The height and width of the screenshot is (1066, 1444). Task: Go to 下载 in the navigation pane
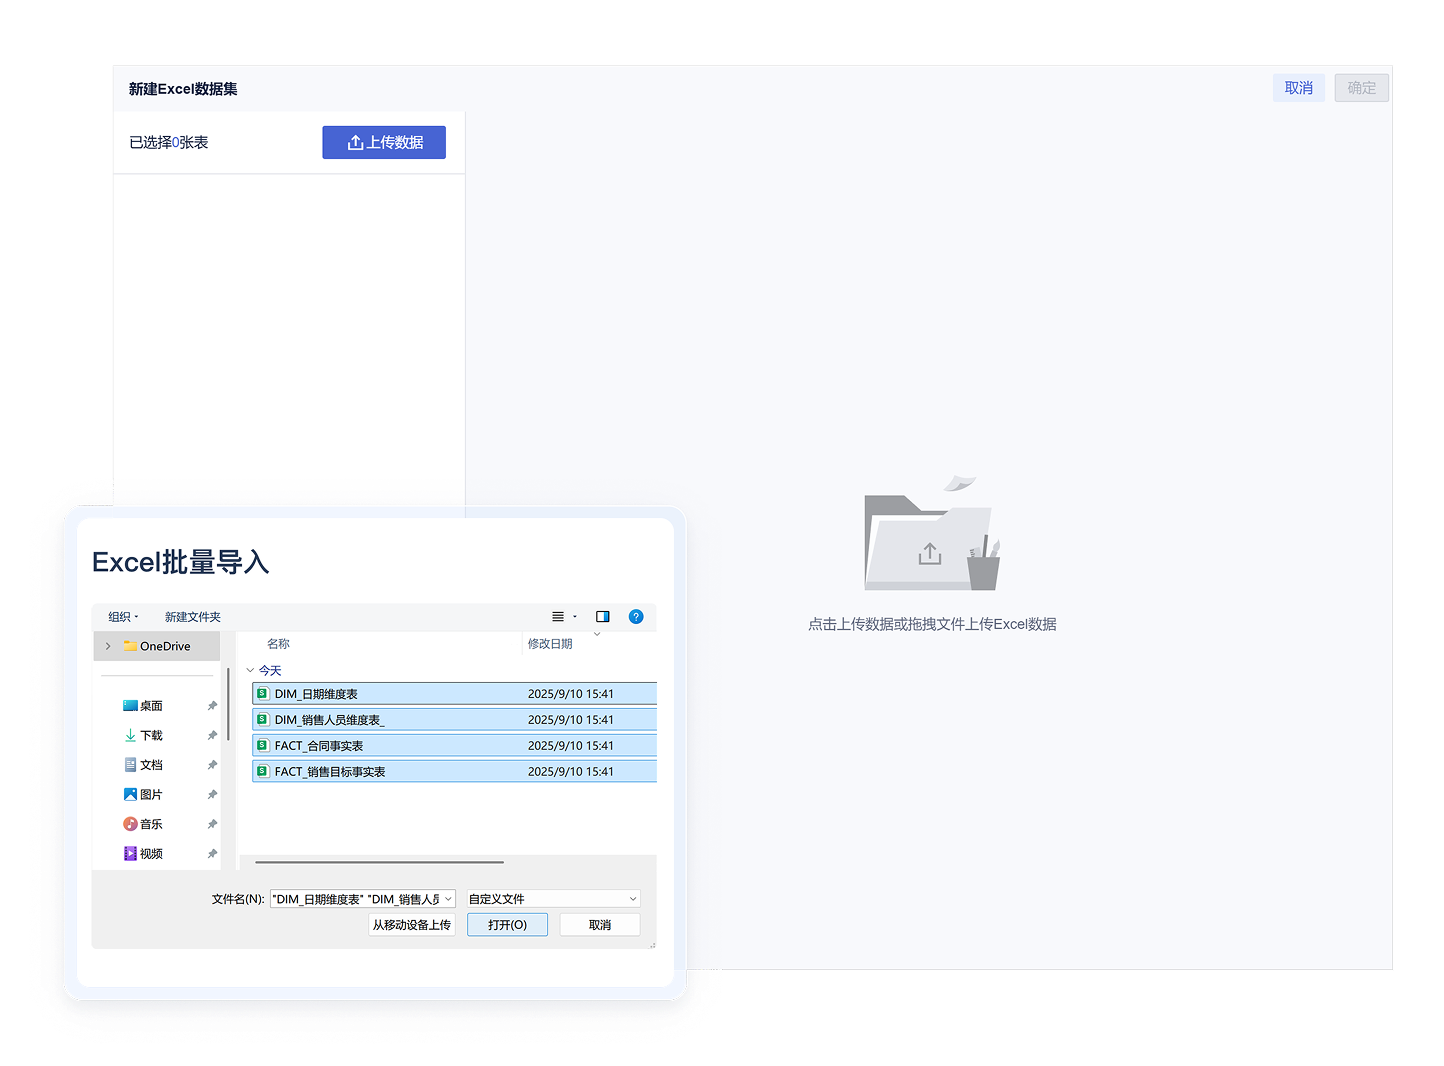(151, 735)
